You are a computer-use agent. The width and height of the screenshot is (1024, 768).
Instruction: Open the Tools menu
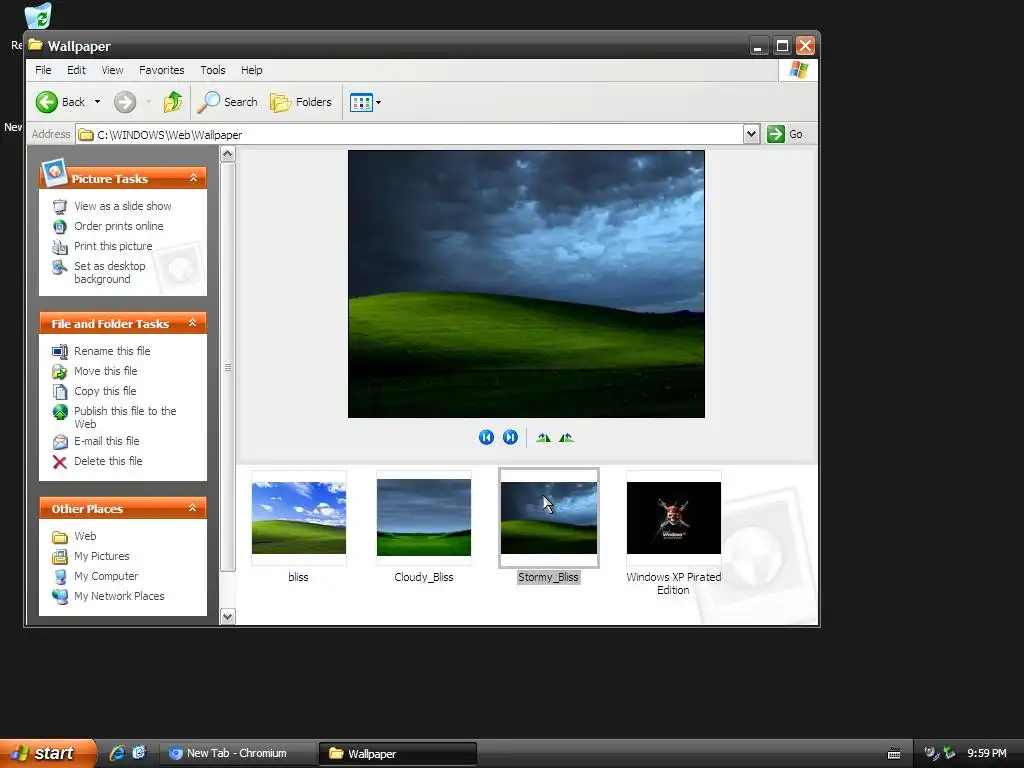coord(213,70)
